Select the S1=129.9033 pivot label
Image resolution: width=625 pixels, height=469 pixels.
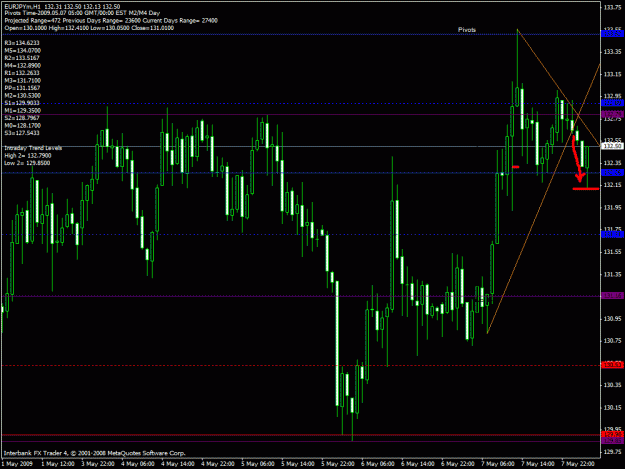(22, 103)
